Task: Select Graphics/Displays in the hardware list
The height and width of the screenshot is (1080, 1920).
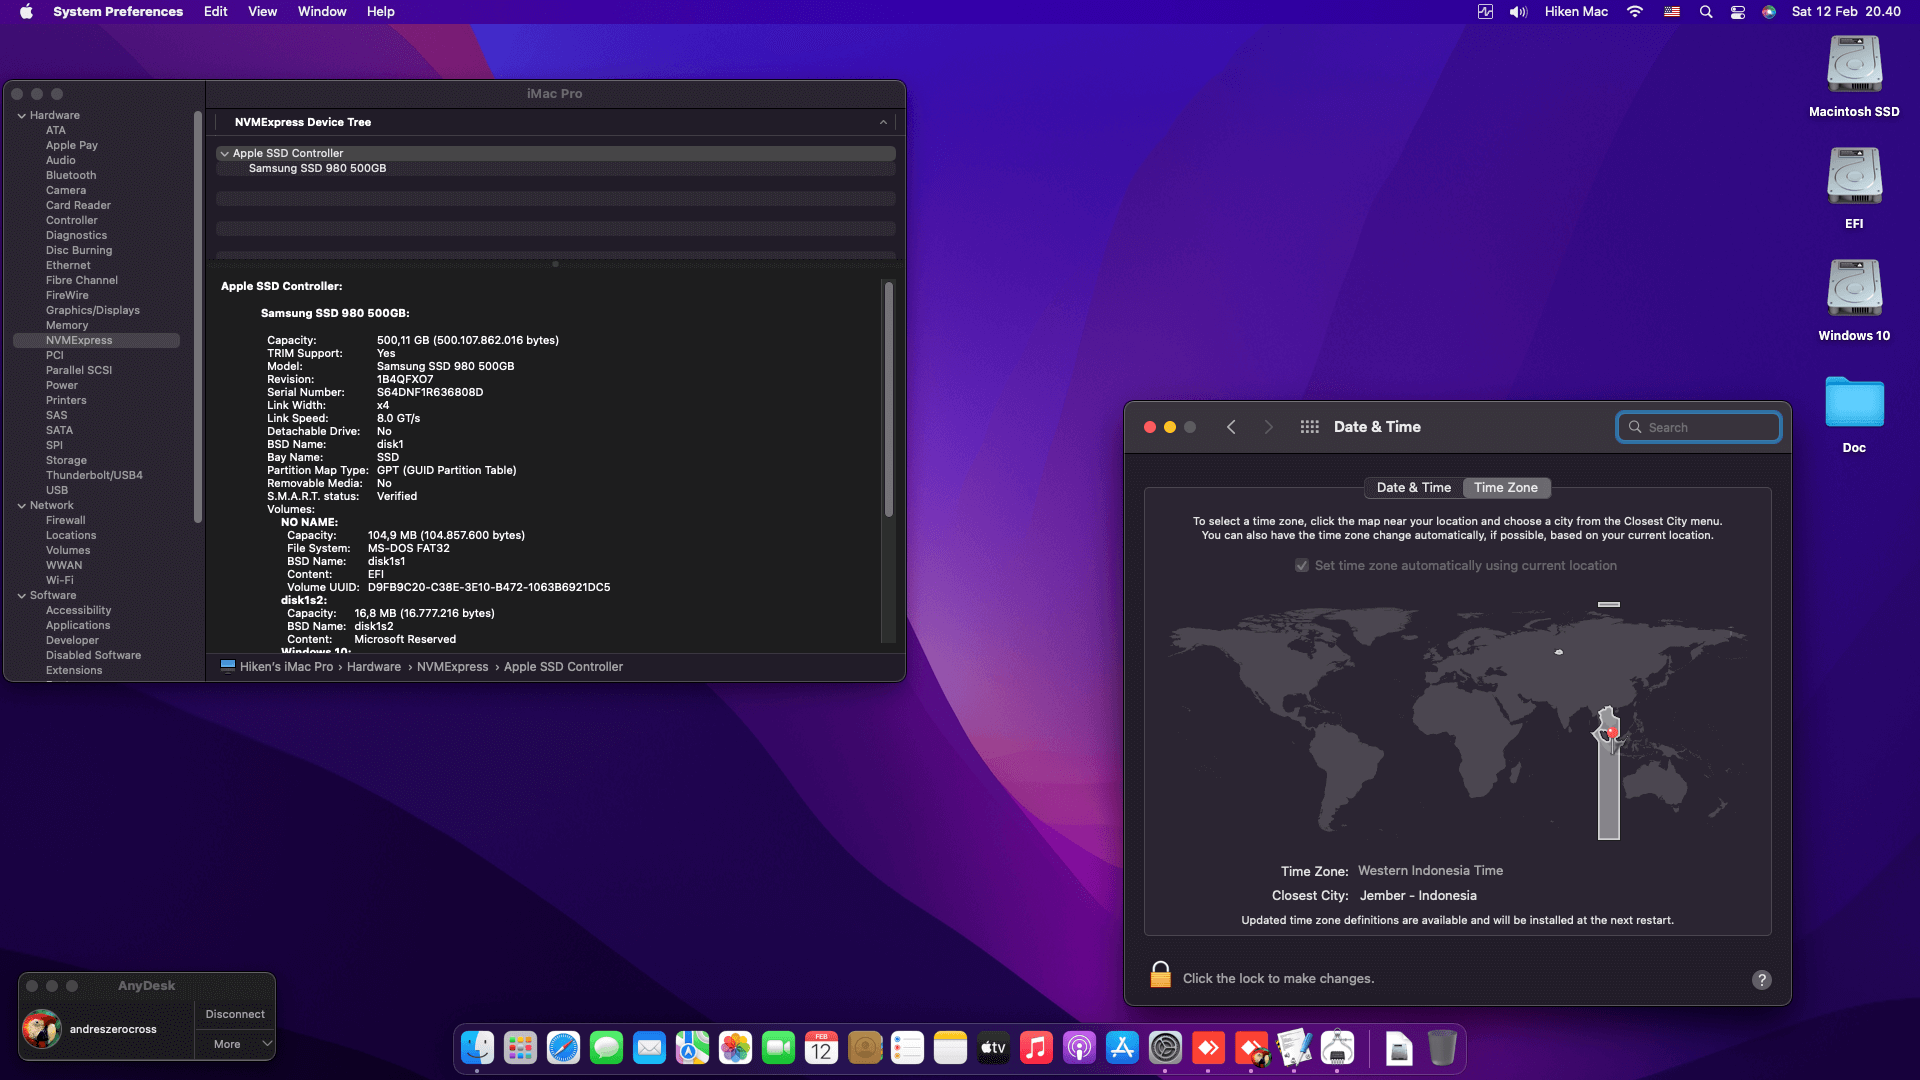Action: click(x=92, y=311)
